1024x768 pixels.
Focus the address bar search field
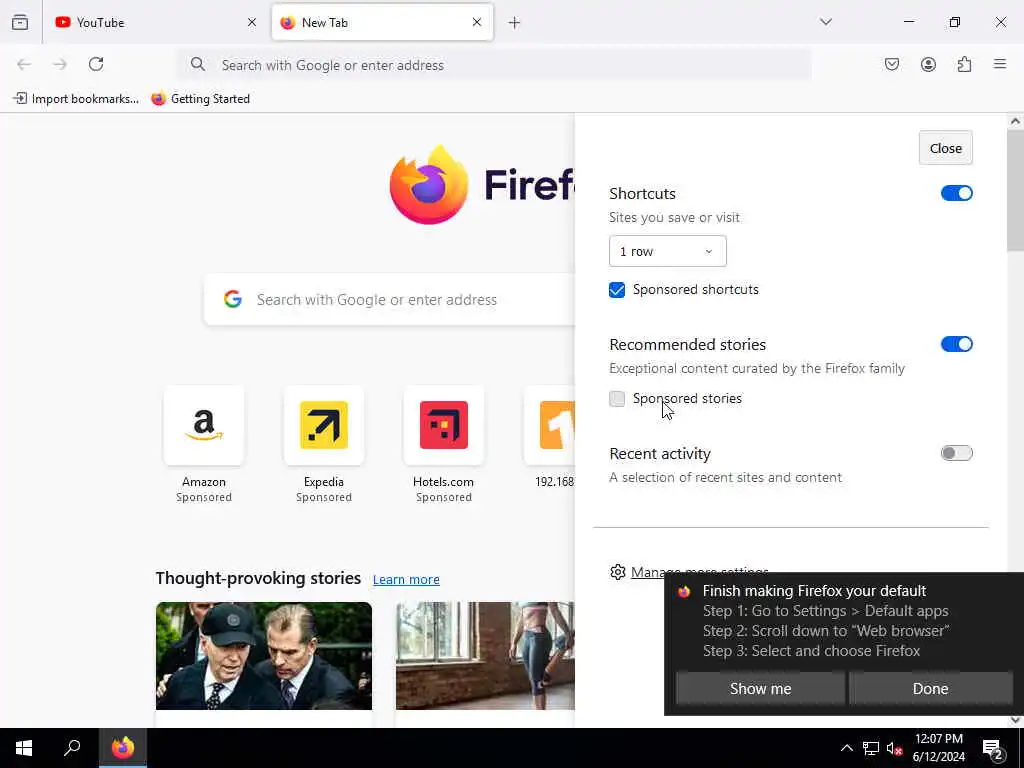click(x=494, y=65)
